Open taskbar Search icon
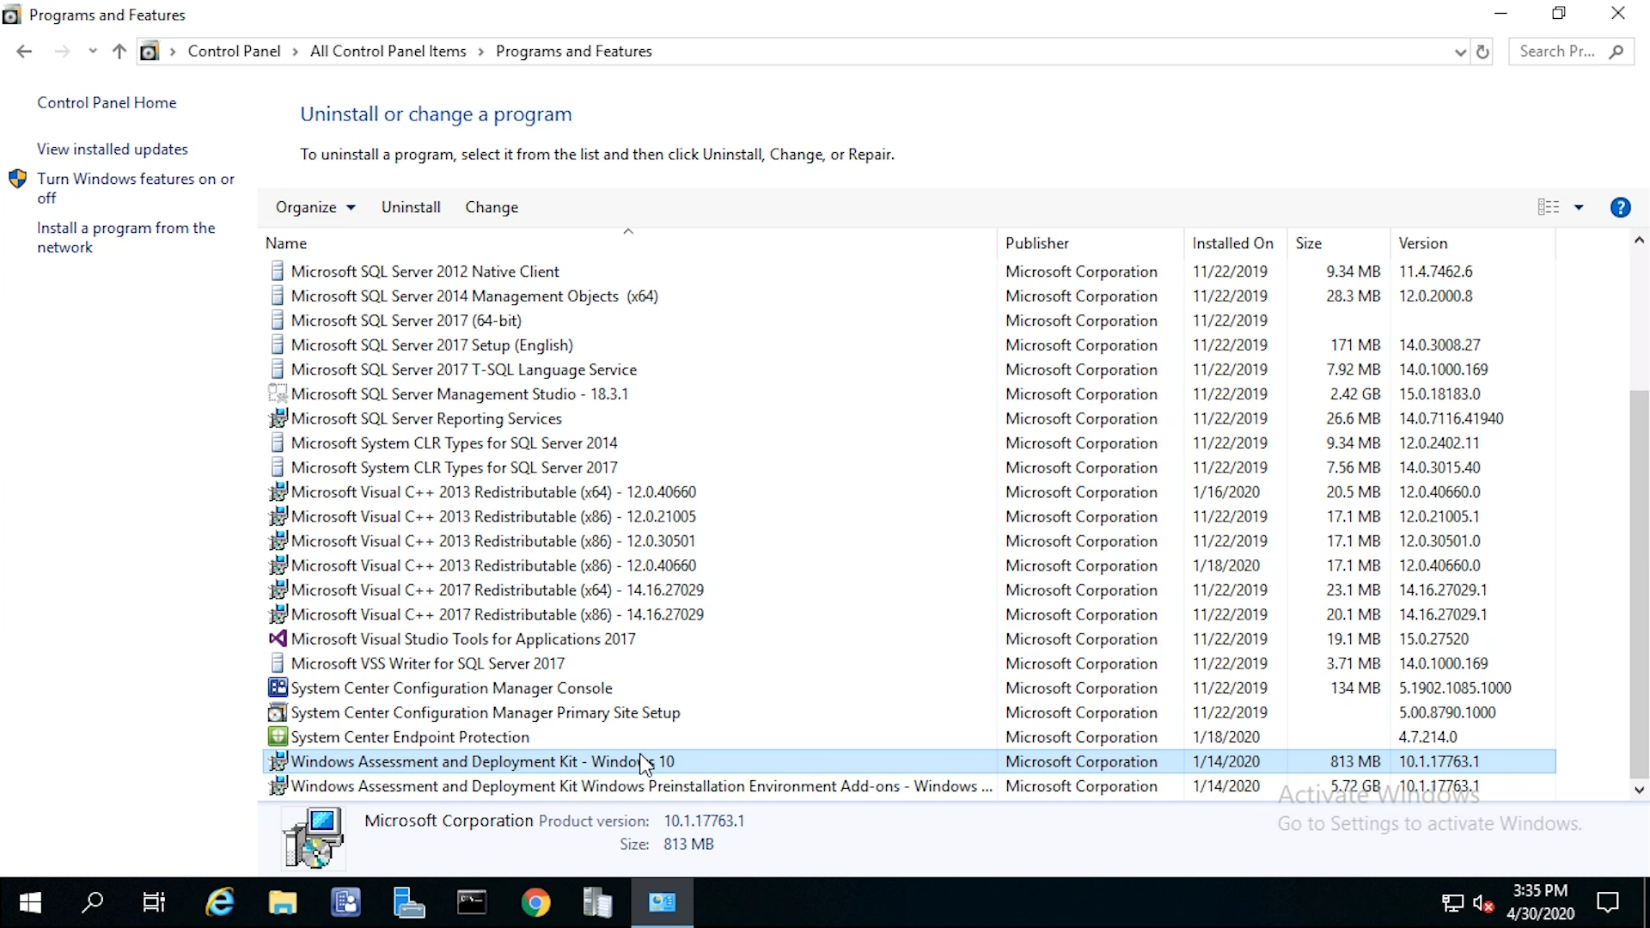Screen dimensions: 1650x928 [92, 903]
